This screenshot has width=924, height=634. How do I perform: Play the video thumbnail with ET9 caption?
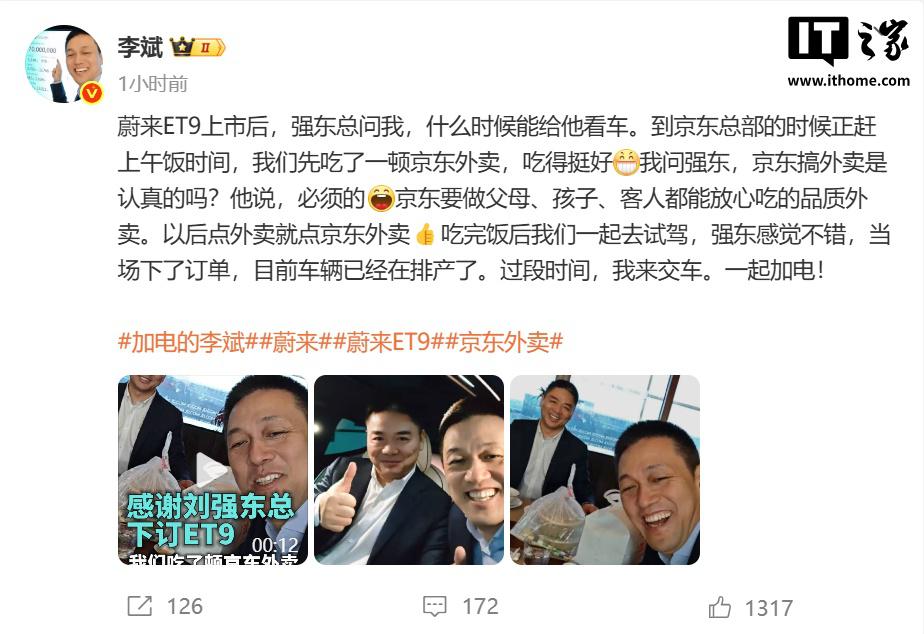click(213, 470)
